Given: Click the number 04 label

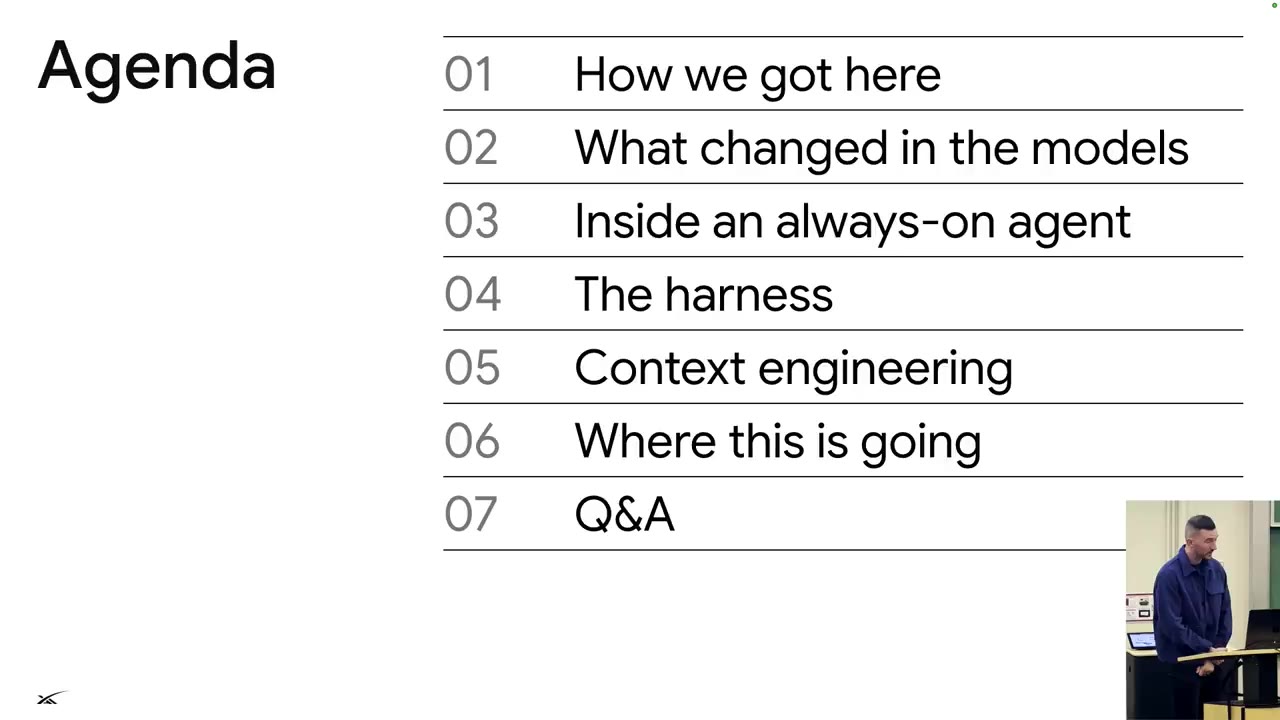Looking at the screenshot, I should pyautogui.click(x=471, y=294).
